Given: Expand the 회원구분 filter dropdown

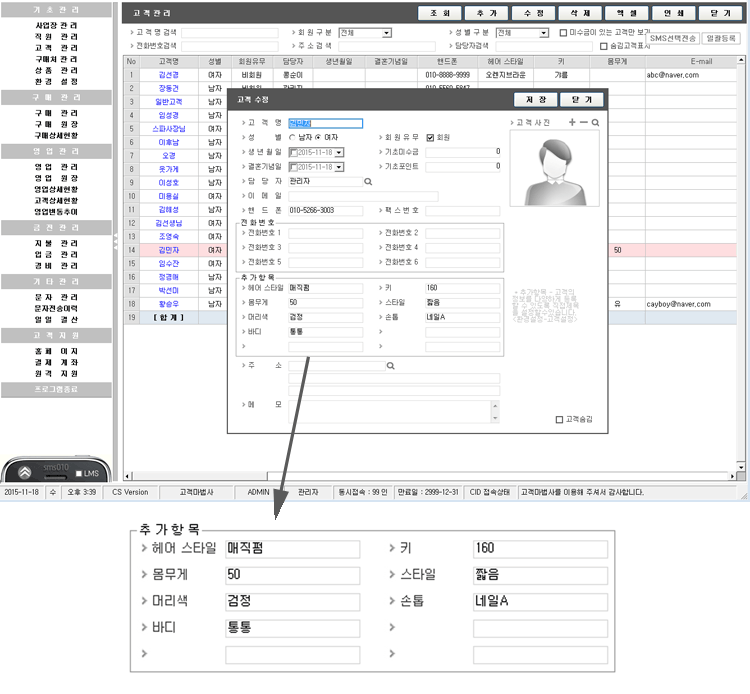Looking at the screenshot, I should coord(386,33).
